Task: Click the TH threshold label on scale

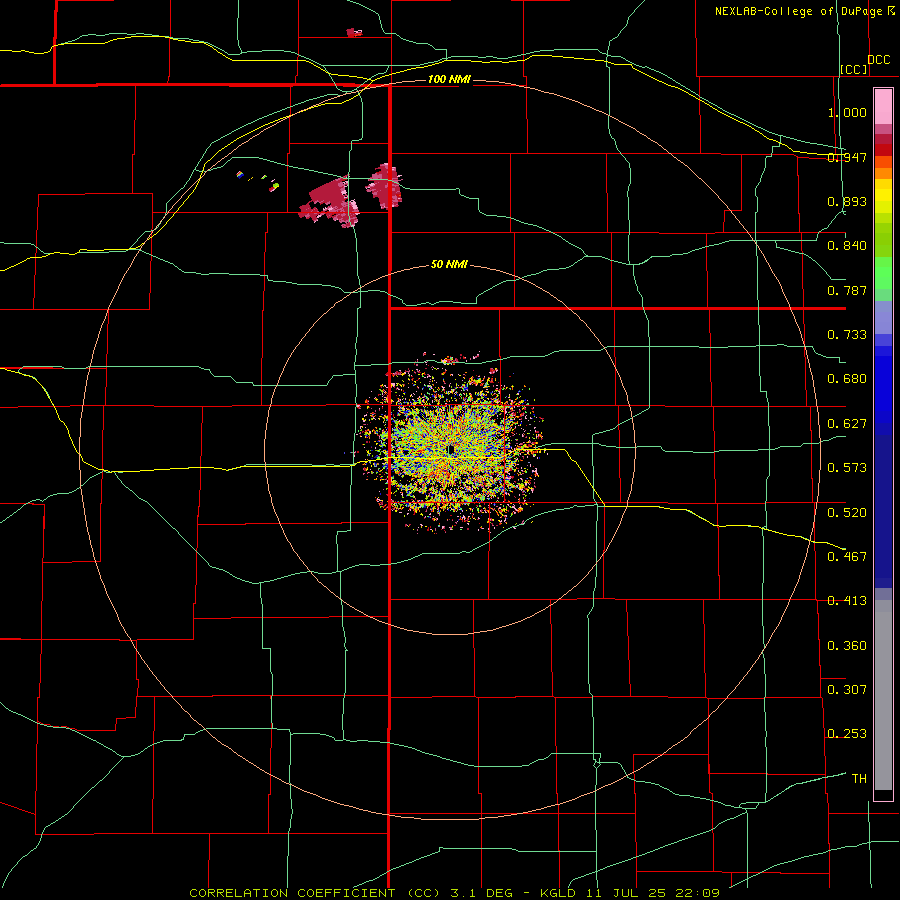Action: [859, 779]
